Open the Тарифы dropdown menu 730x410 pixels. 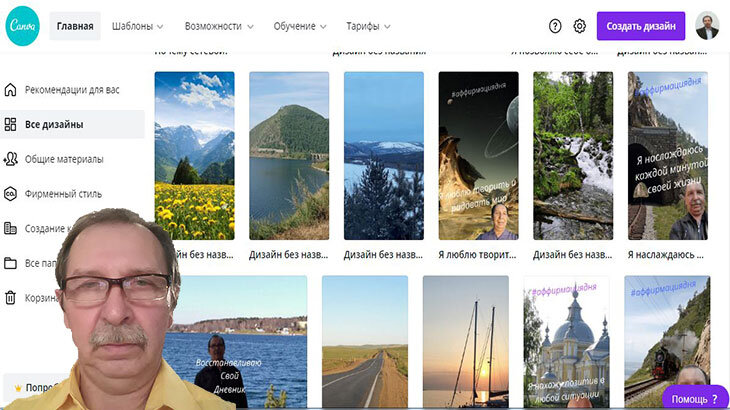coord(368,27)
